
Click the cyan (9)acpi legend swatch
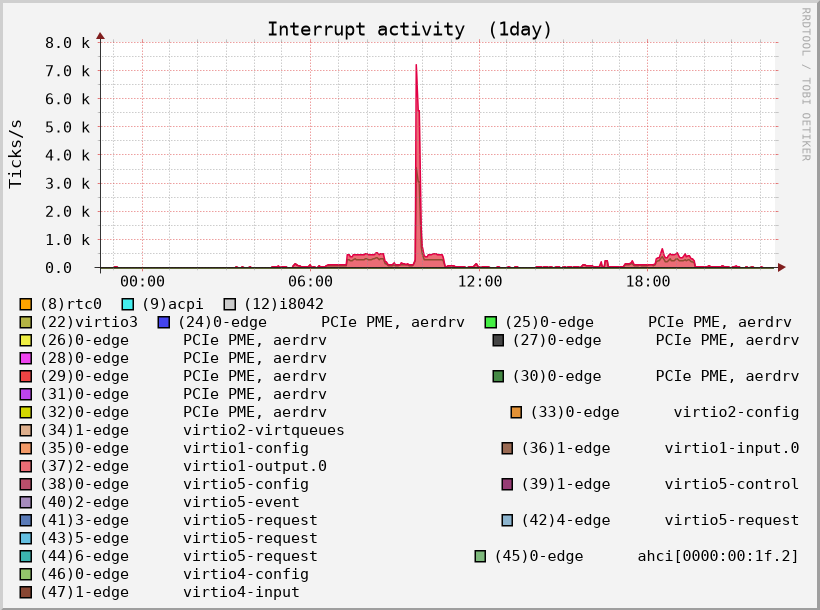point(128,304)
